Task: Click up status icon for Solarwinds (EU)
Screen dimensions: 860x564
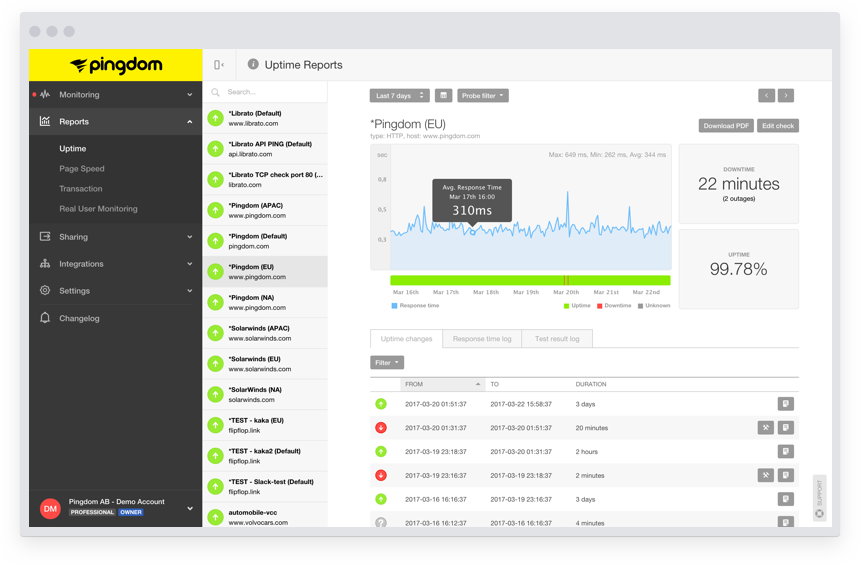Action: [216, 364]
